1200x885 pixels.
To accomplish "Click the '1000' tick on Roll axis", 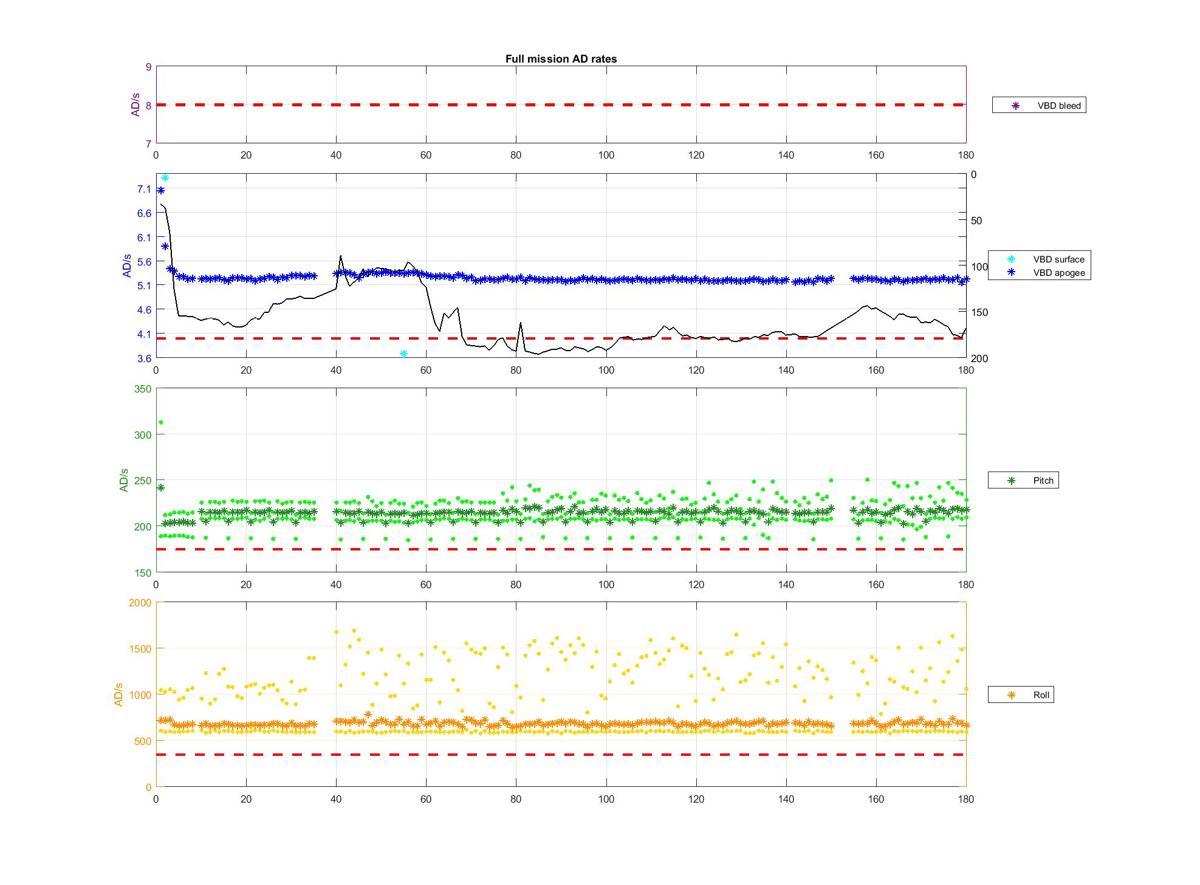I will click(140, 695).
